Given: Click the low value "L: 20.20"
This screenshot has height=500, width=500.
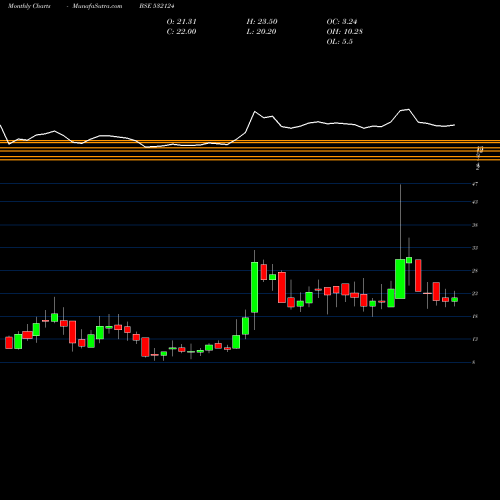Looking at the screenshot, I should tap(261, 32).
